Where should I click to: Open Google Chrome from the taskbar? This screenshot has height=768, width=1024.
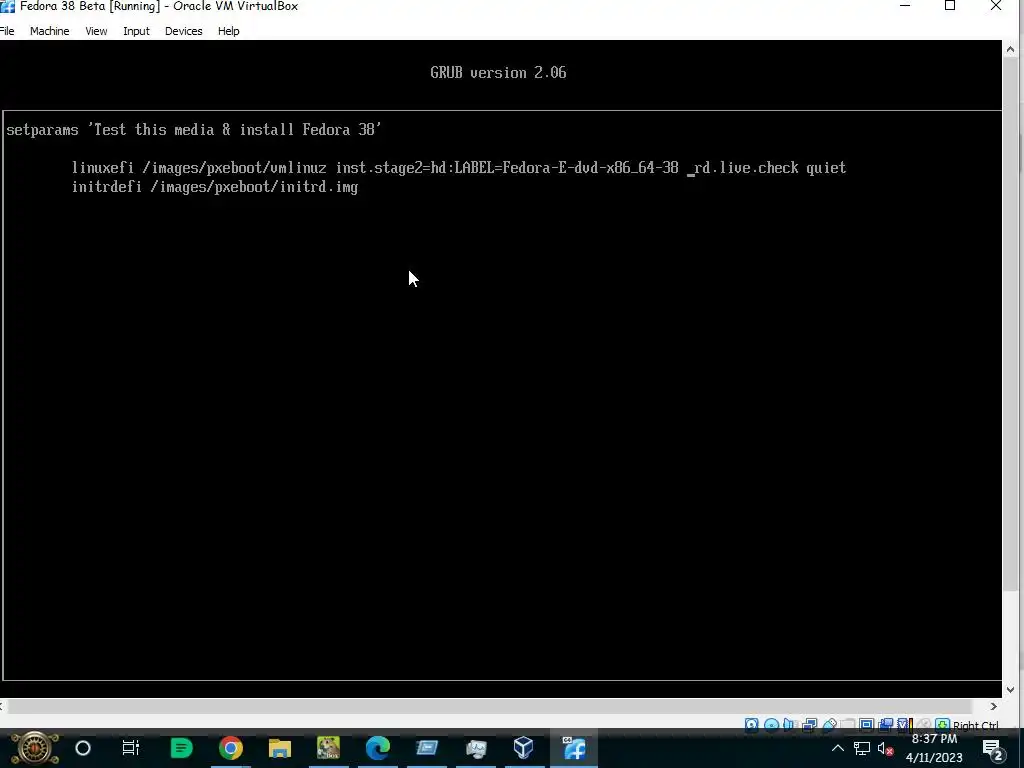point(231,748)
